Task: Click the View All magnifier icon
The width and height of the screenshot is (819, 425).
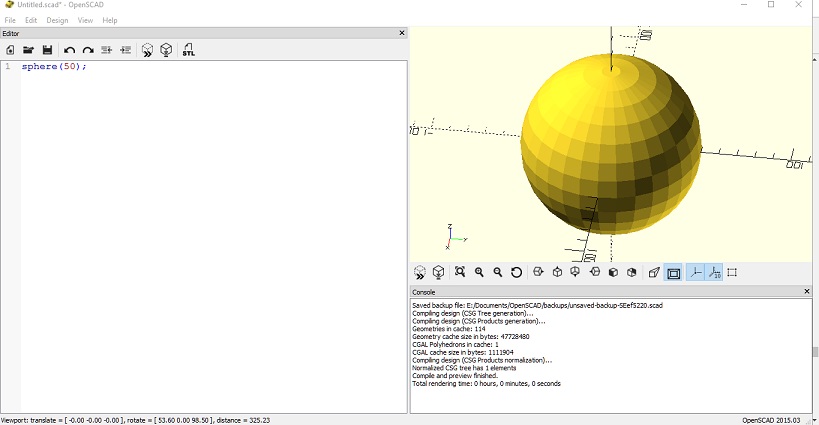Action: [x=460, y=272]
